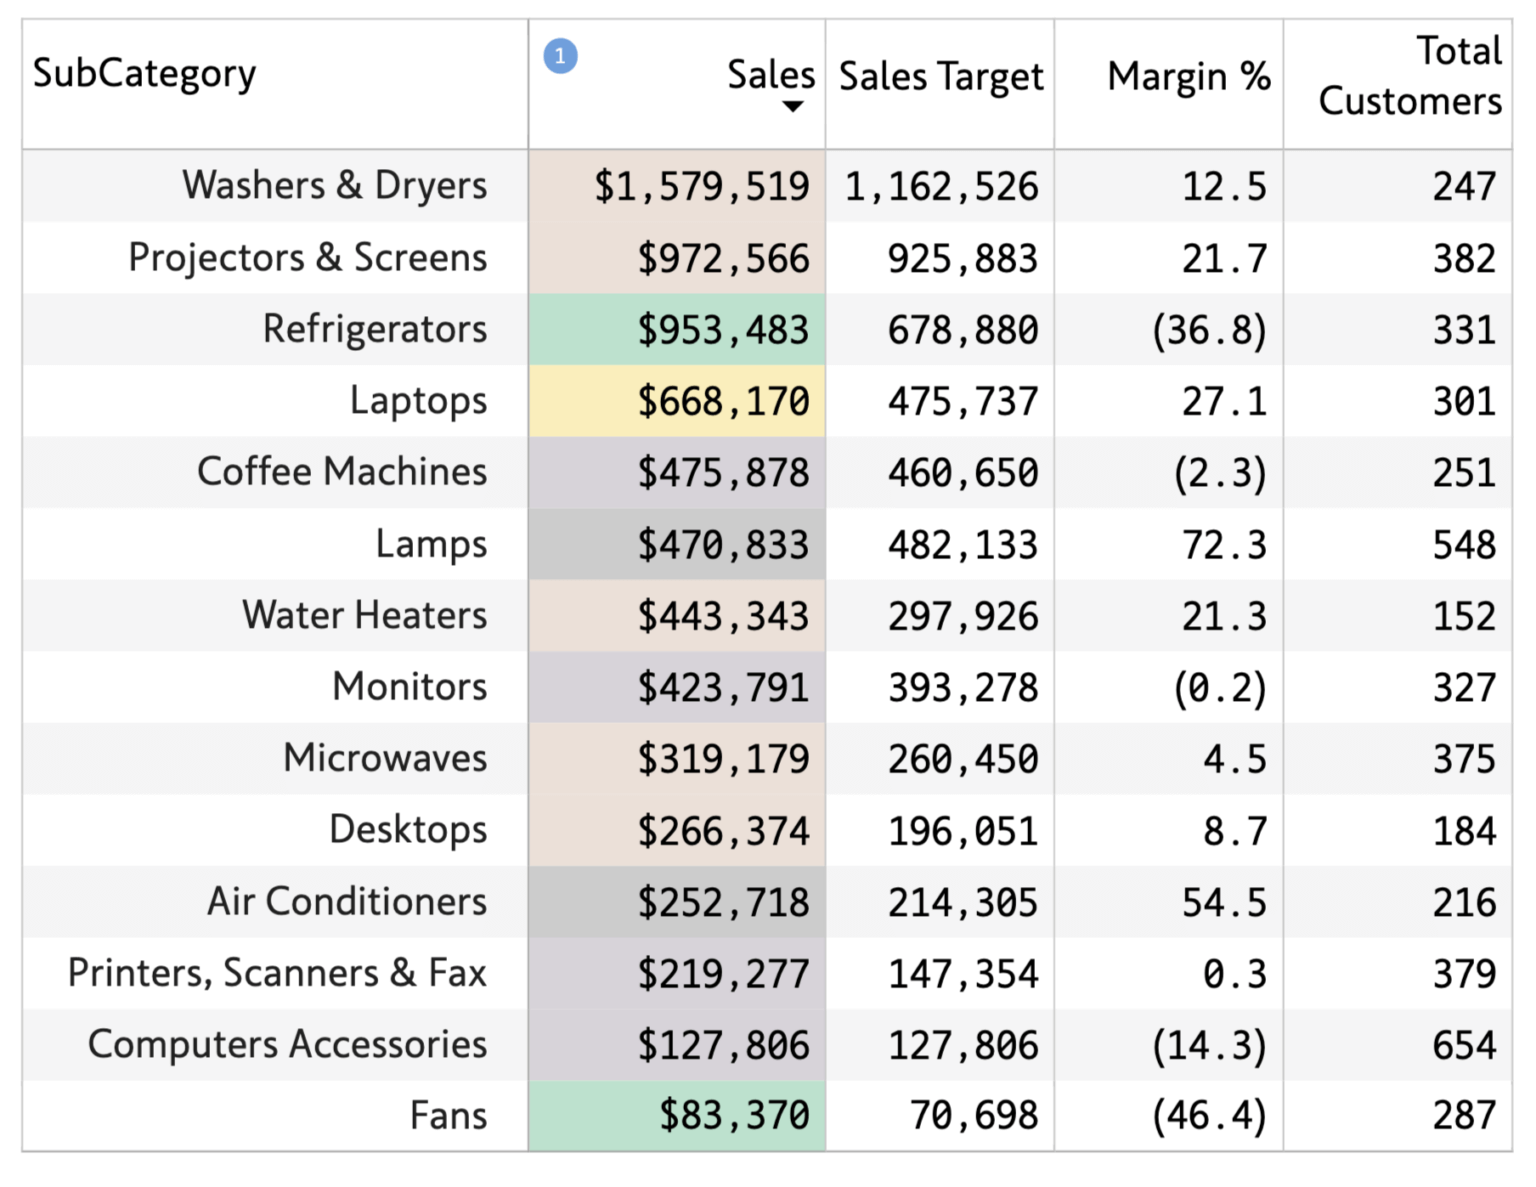Click the SubCategory column header
This screenshot has width=1536, height=1187.
click(144, 72)
